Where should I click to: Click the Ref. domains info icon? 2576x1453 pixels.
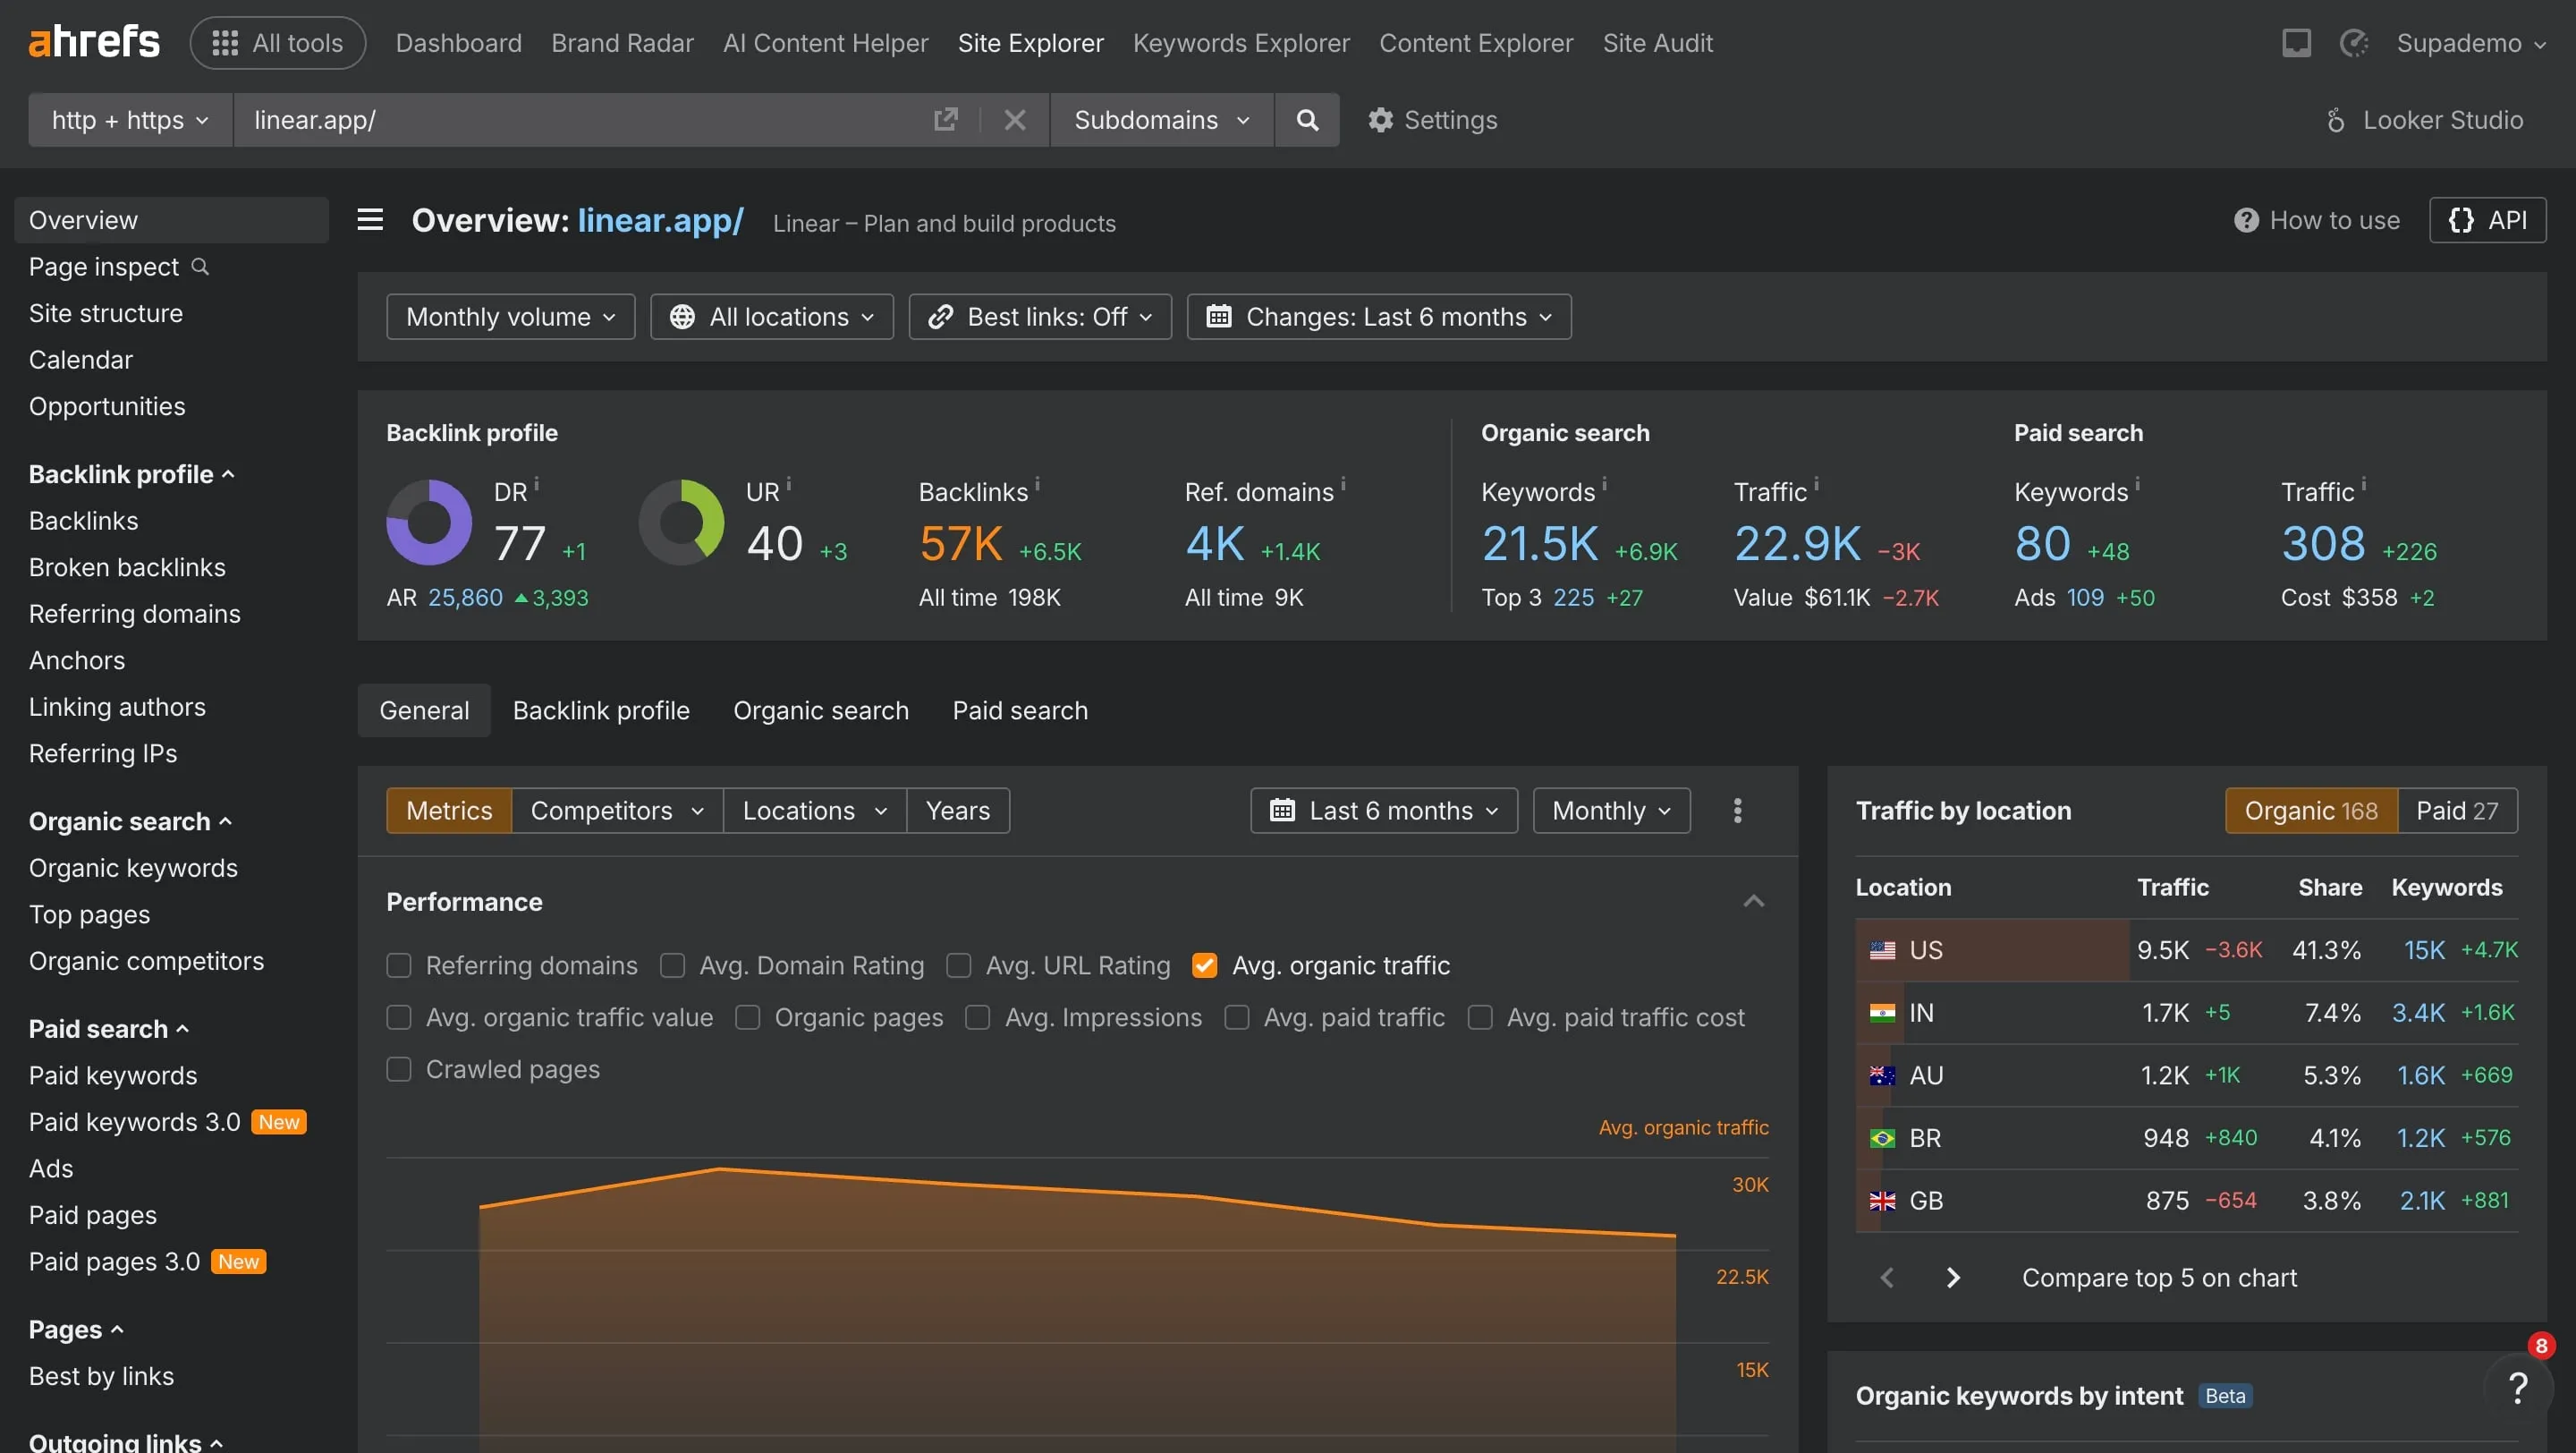pyautogui.click(x=1343, y=484)
